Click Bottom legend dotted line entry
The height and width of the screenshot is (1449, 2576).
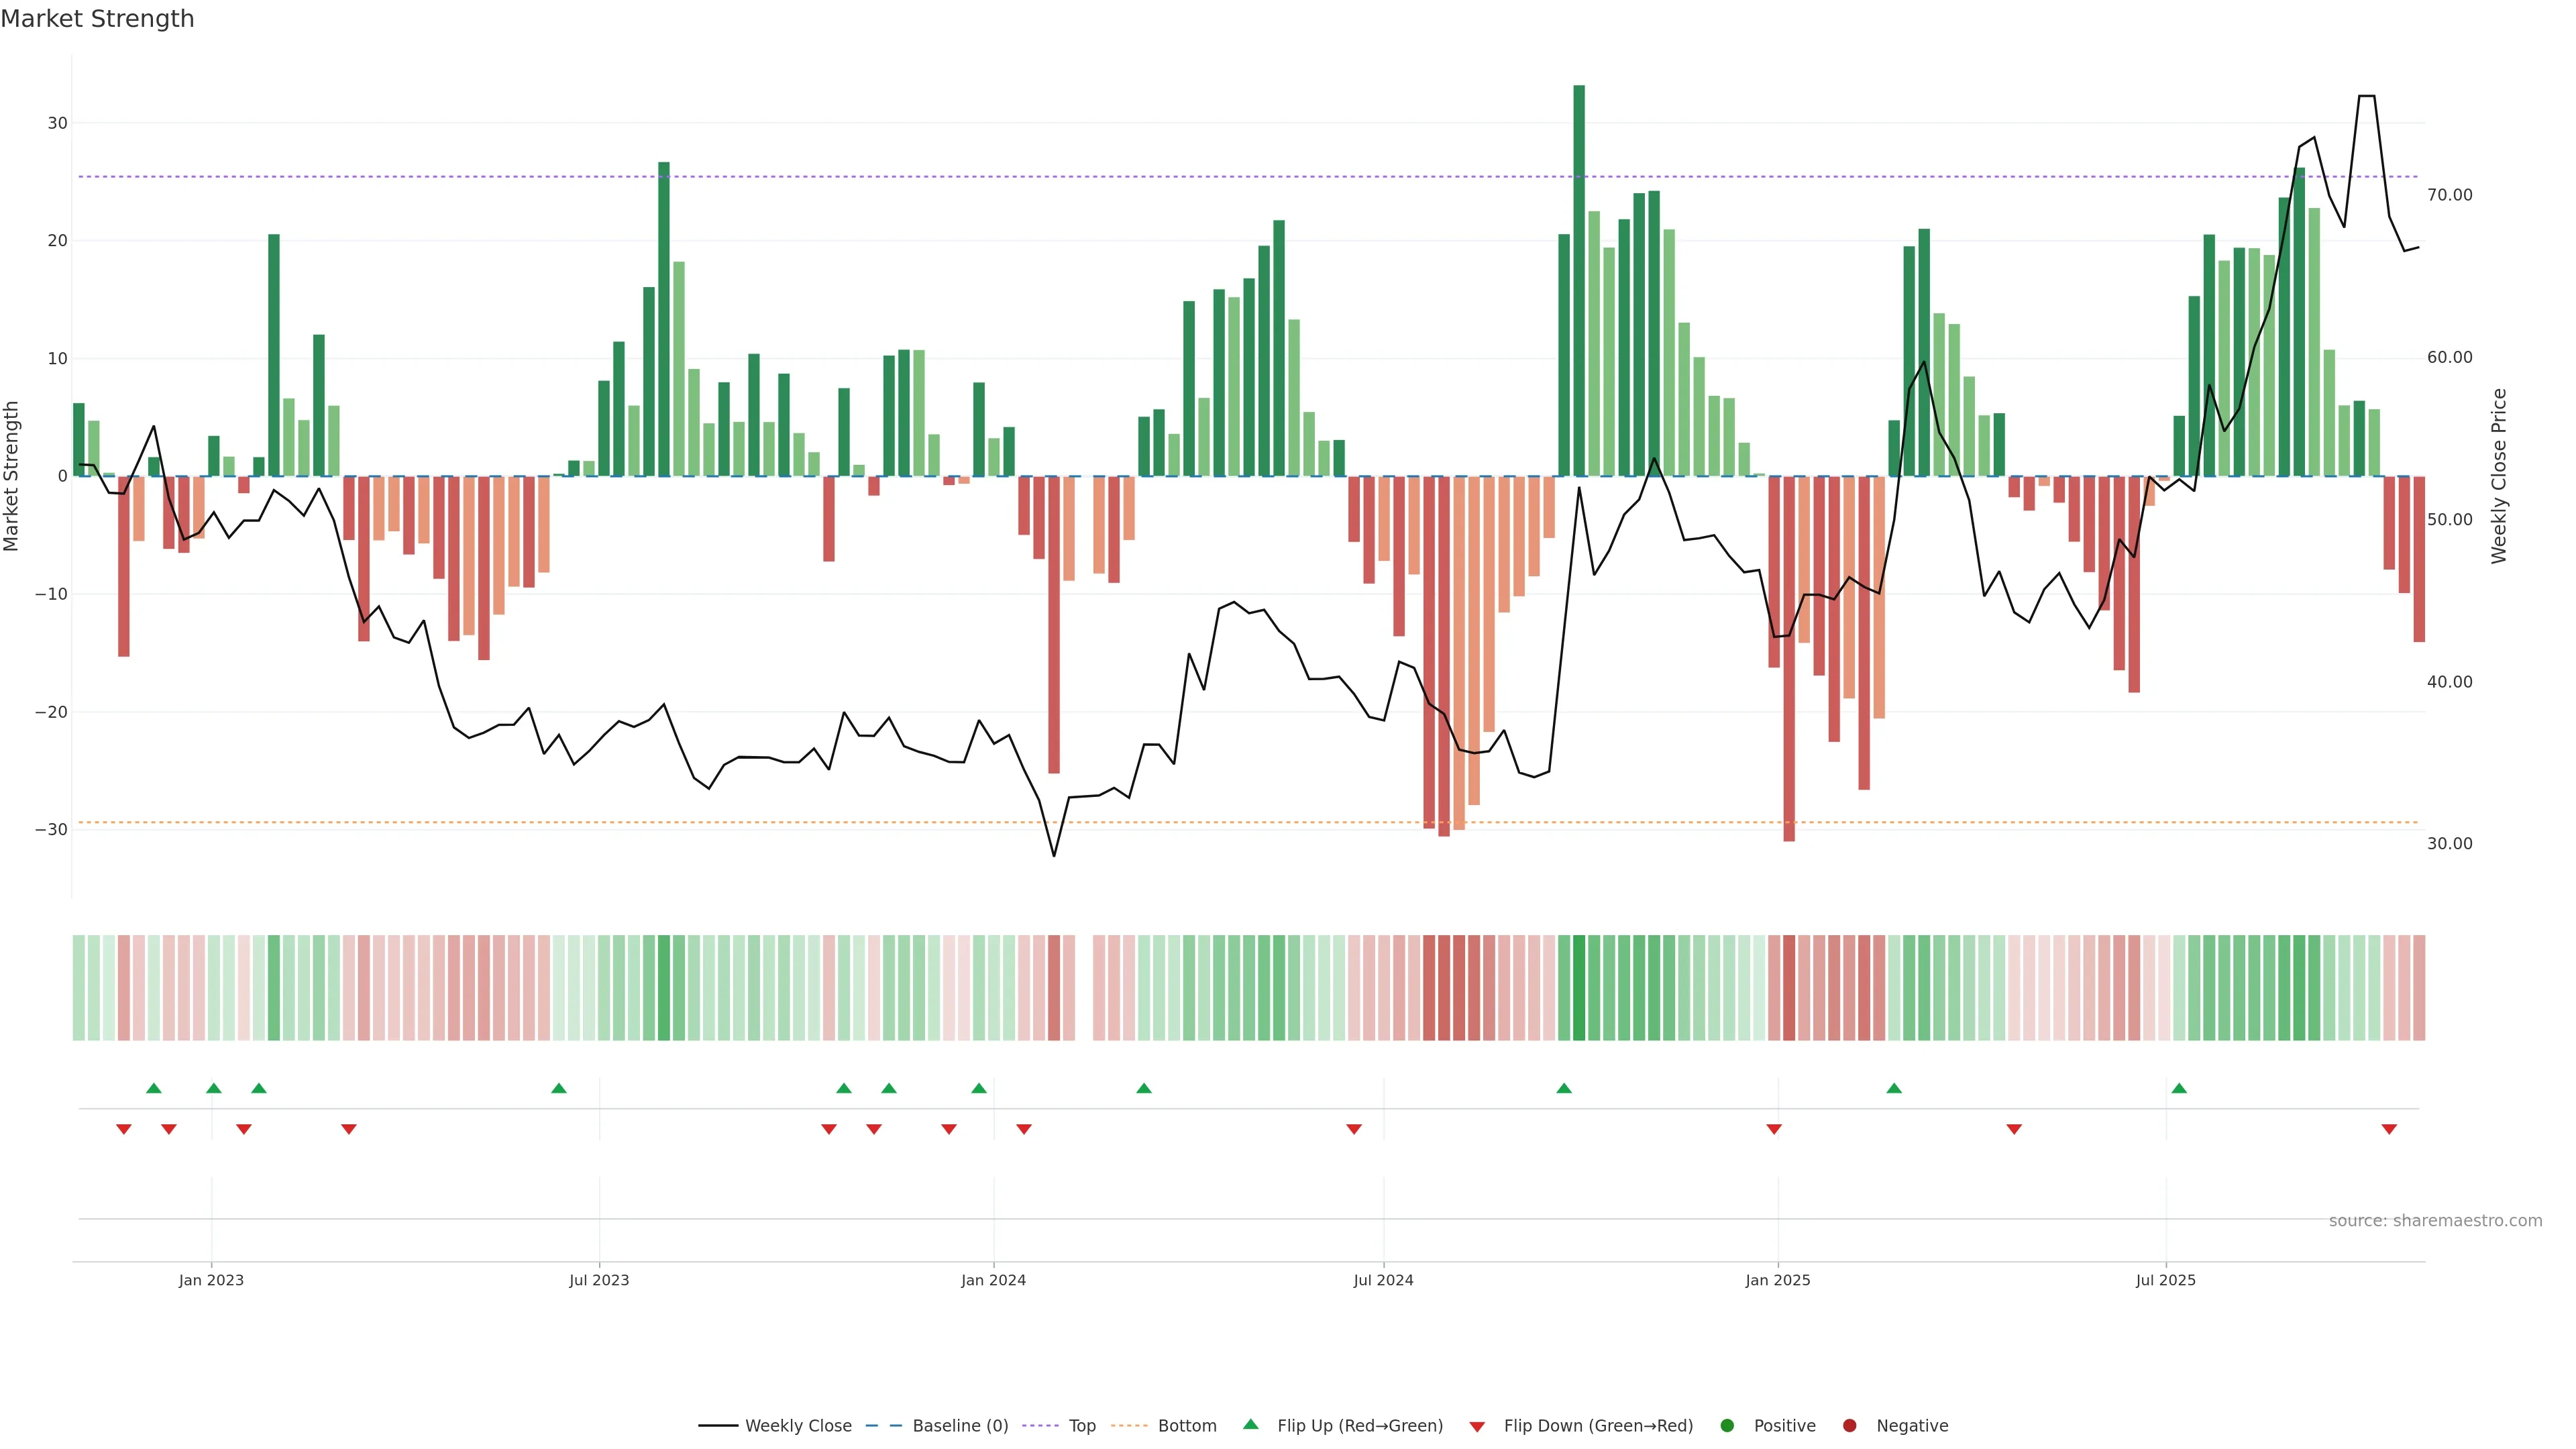(x=1129, y=1426)
